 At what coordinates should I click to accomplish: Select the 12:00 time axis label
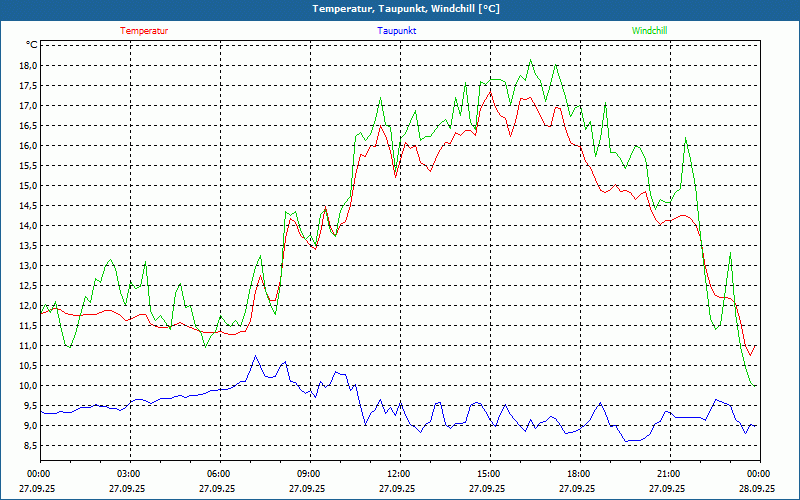coord(398,474)
